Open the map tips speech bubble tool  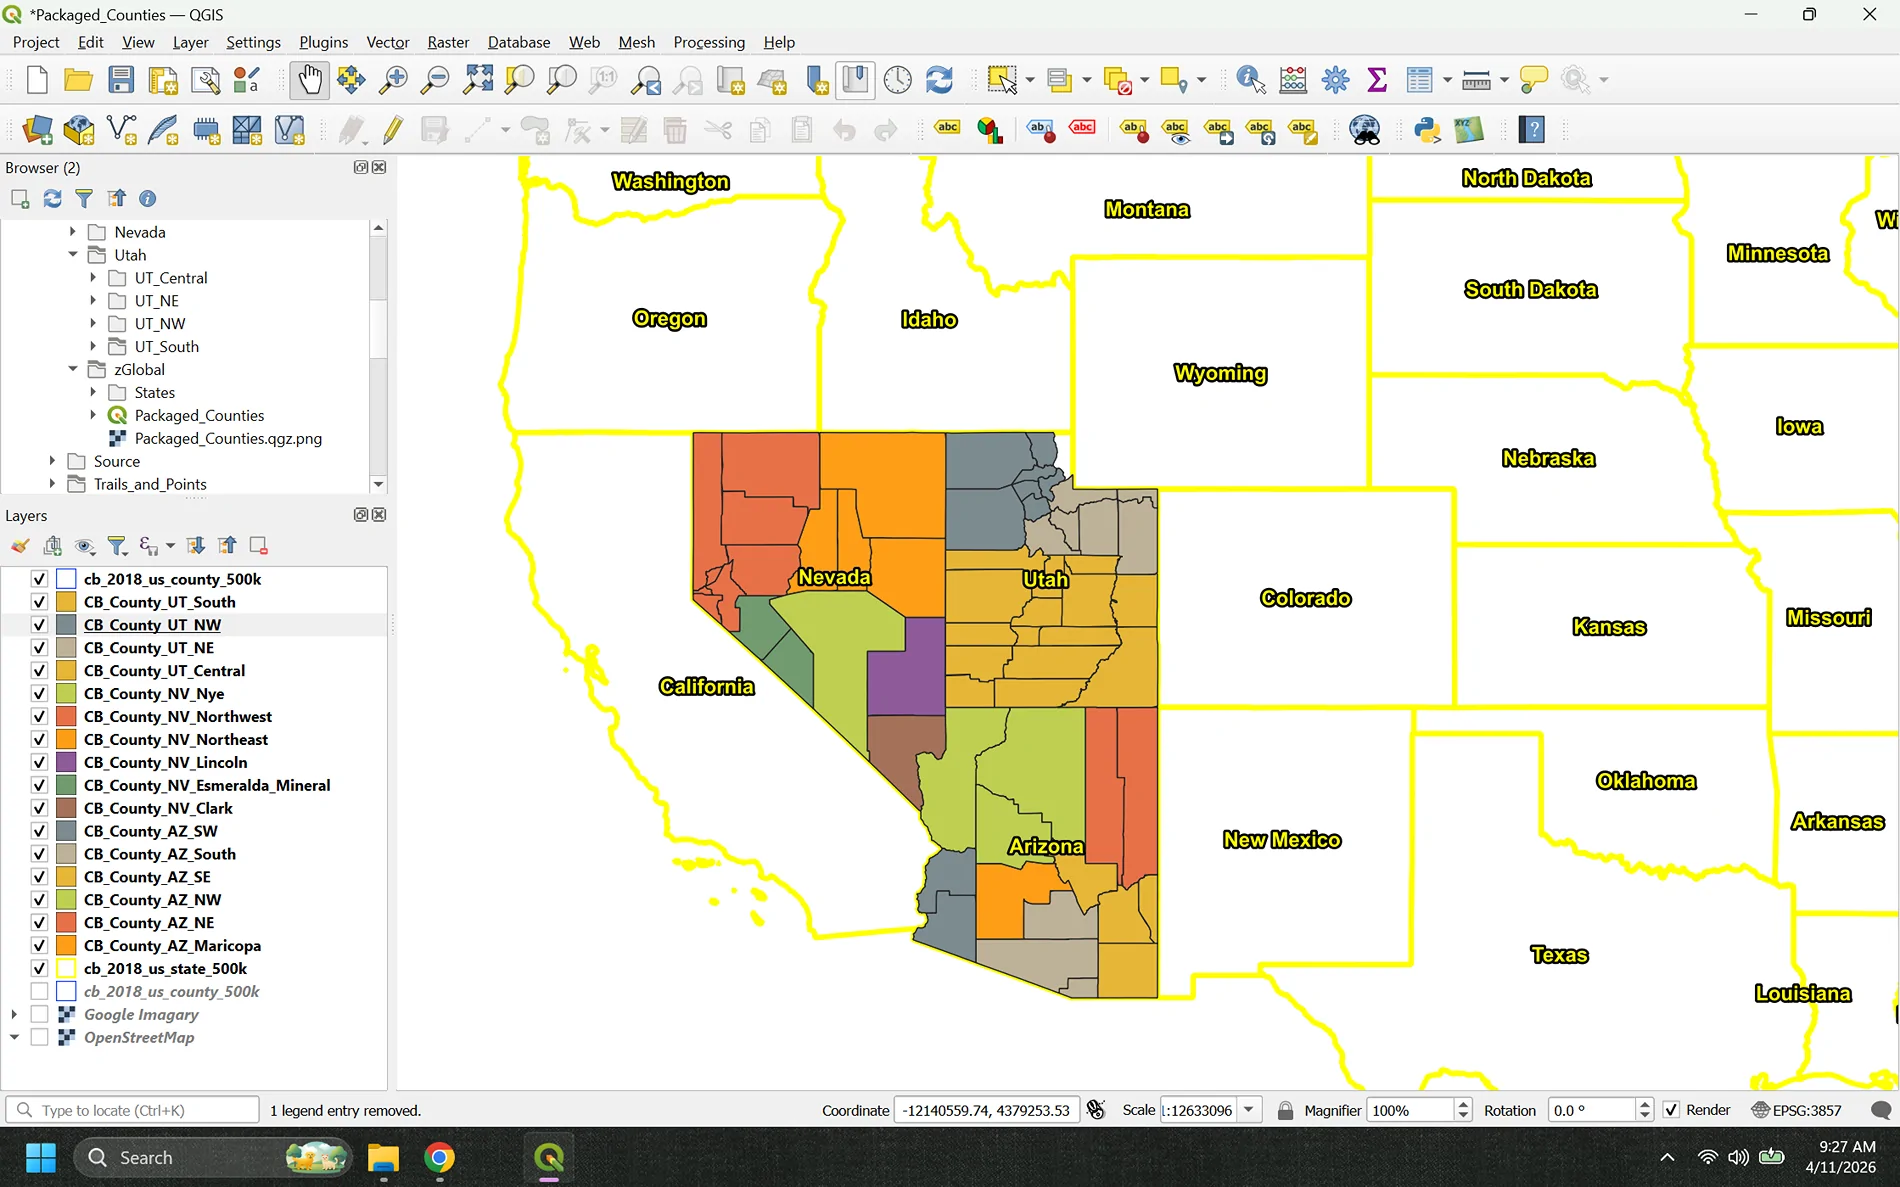point(1533,80)
